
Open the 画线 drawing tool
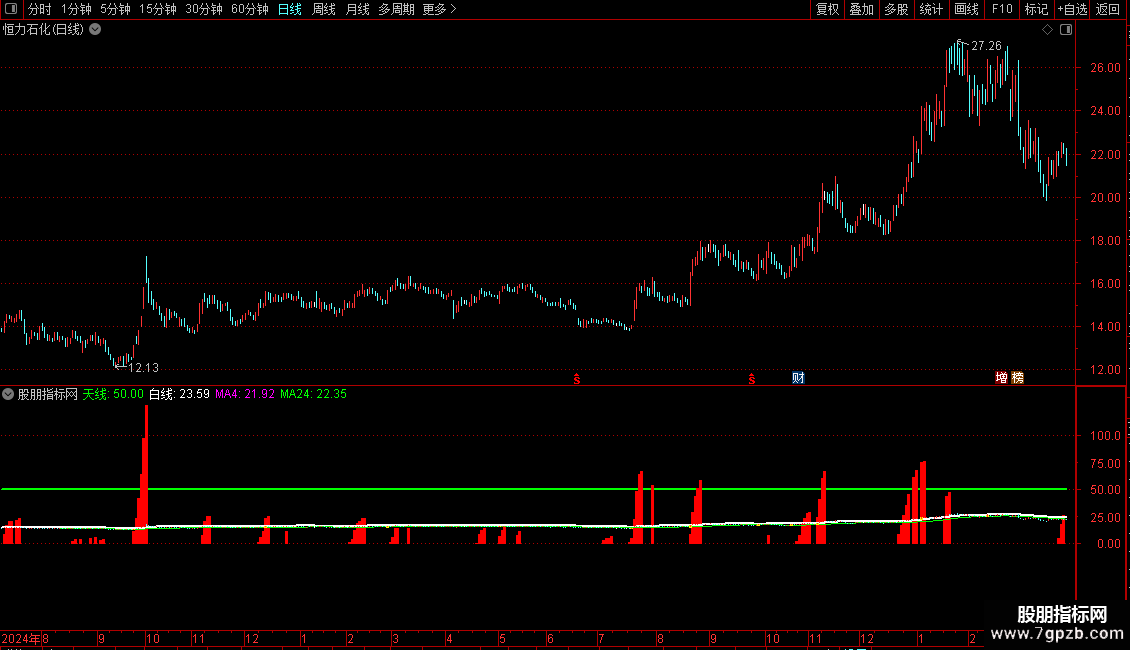coord(966,9)
